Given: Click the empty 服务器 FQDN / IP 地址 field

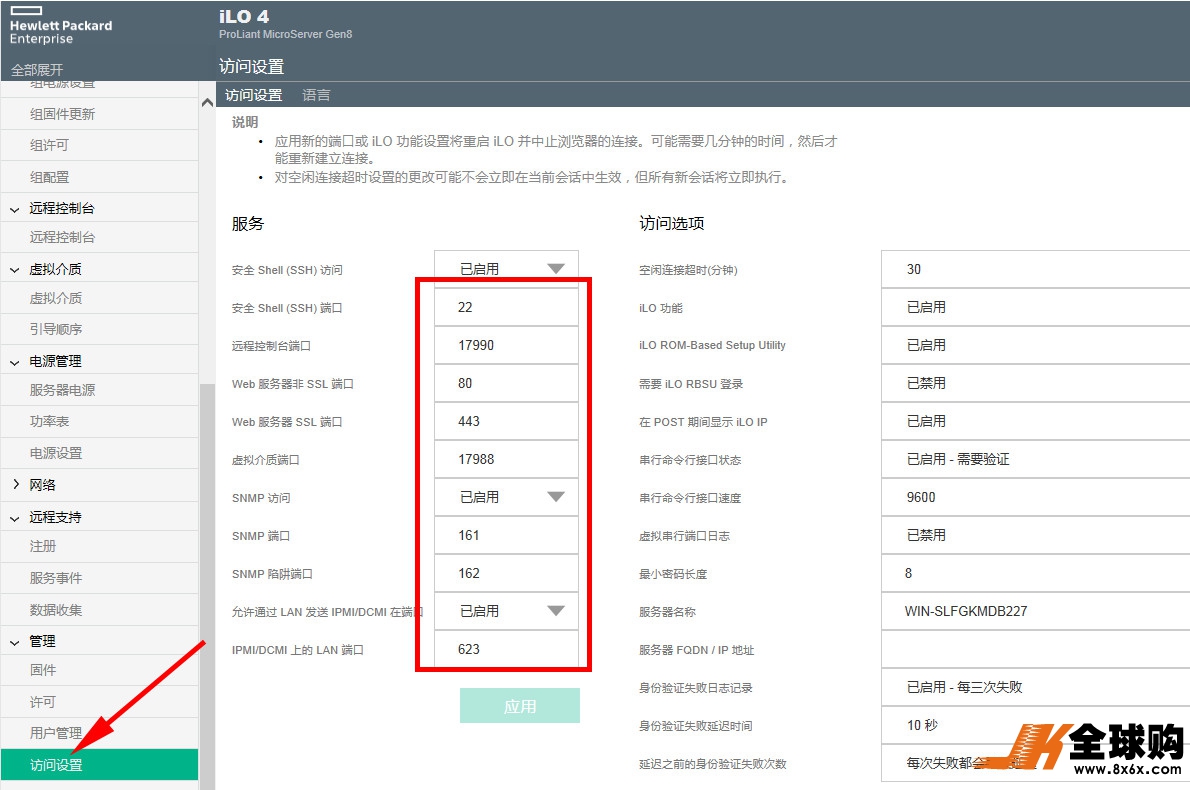Looking at the screenshot, I should click(x=1035, y=649).
